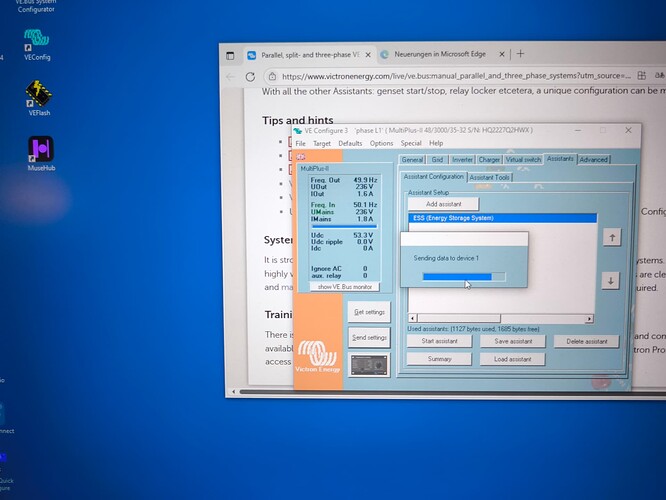Select the Assistant Configuration sub-tab

coord(433,177)
